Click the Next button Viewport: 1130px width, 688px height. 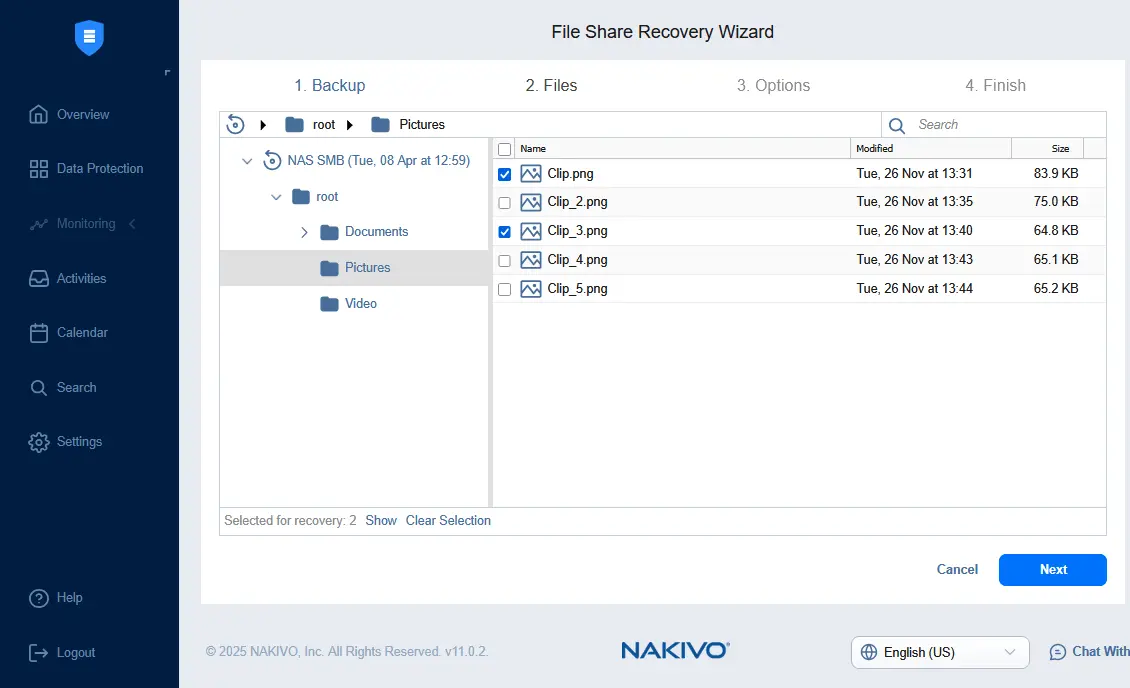click(x=1052, y=570)
